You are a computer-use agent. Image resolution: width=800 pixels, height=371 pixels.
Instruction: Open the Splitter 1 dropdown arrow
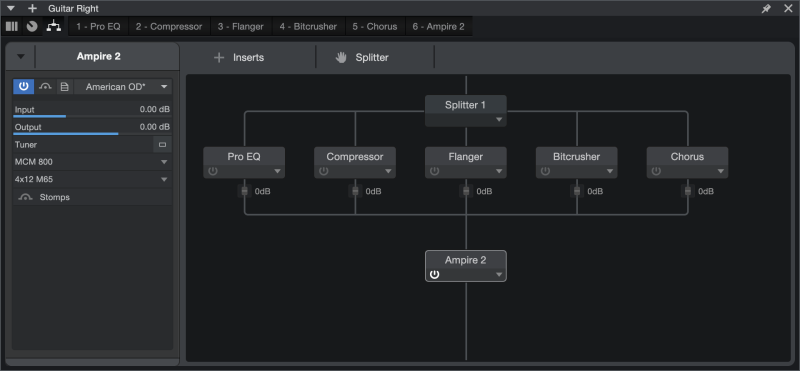tap(499, 120)
